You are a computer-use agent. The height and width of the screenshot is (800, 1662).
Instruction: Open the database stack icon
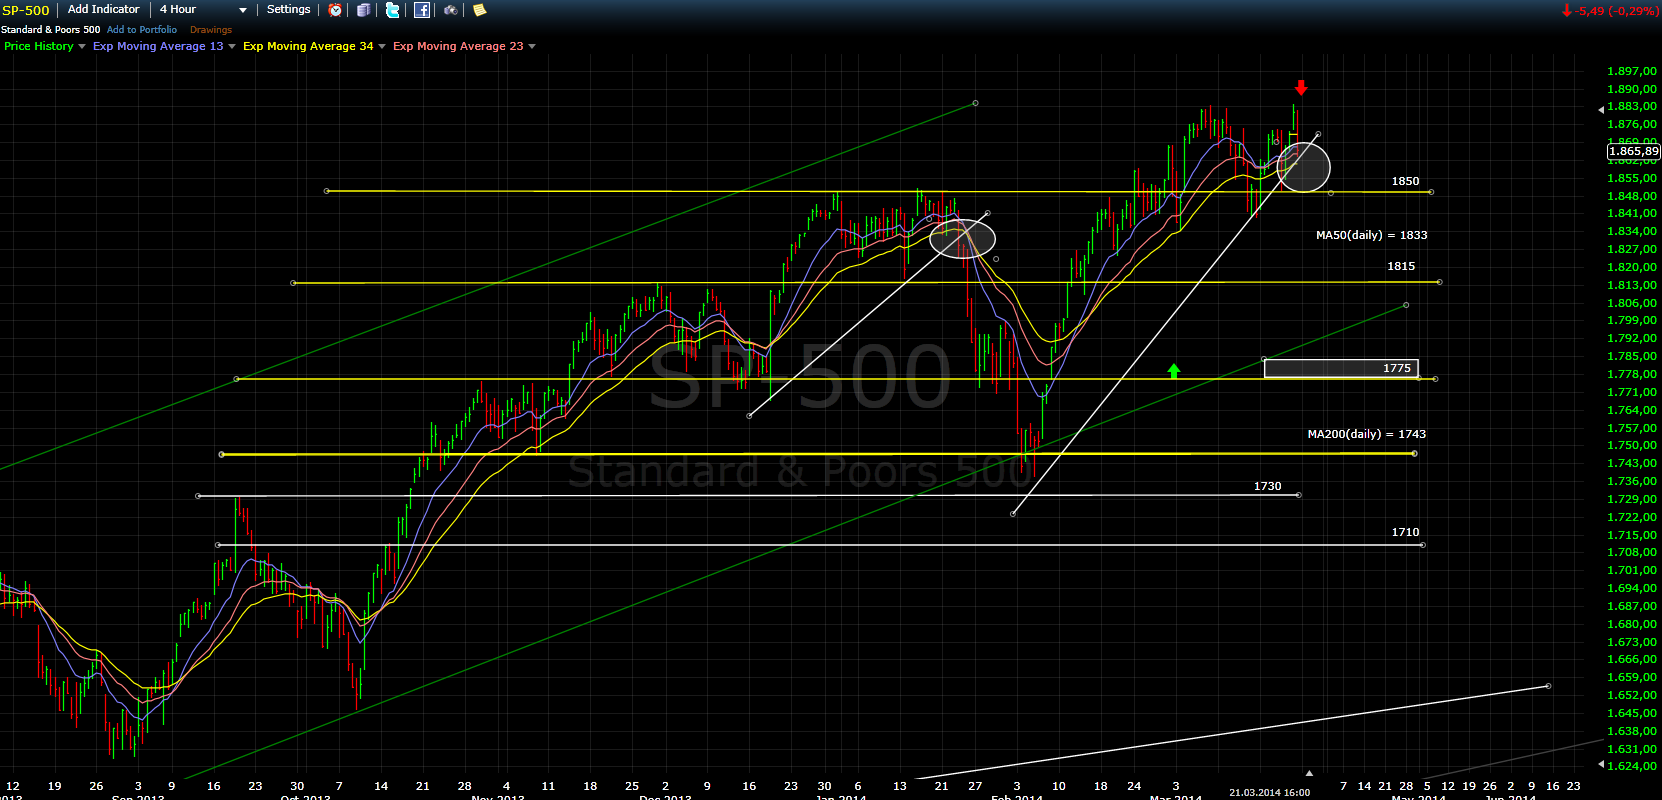[x=364, y=10]
